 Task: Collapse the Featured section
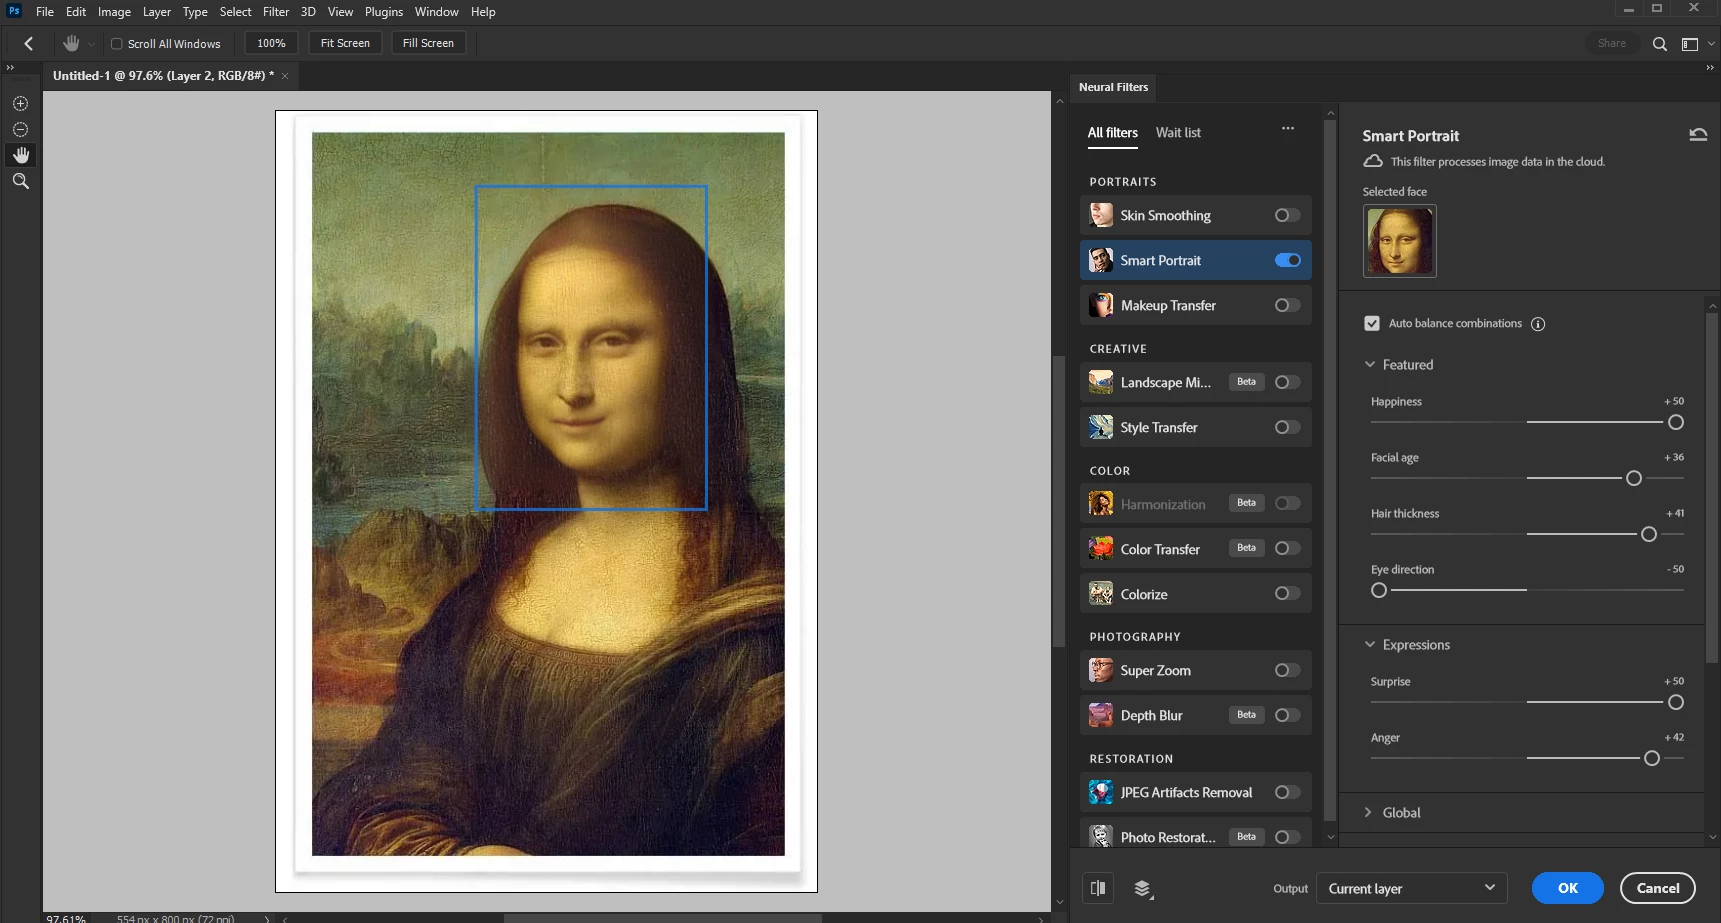(1370, 365)
